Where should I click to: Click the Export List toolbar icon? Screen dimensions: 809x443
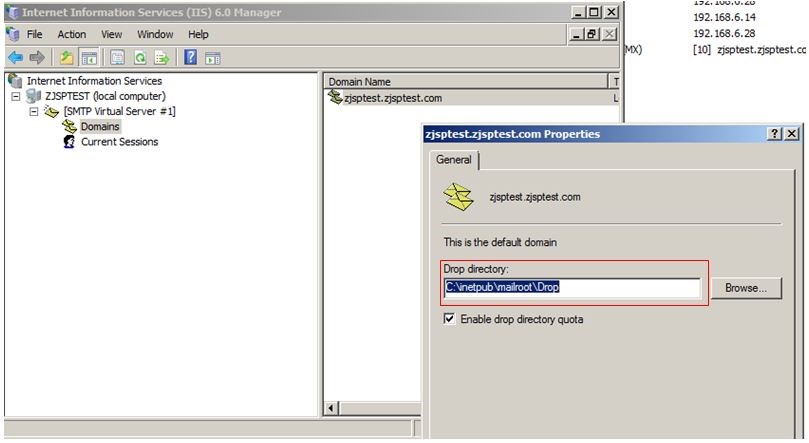(x=162, y=57)
